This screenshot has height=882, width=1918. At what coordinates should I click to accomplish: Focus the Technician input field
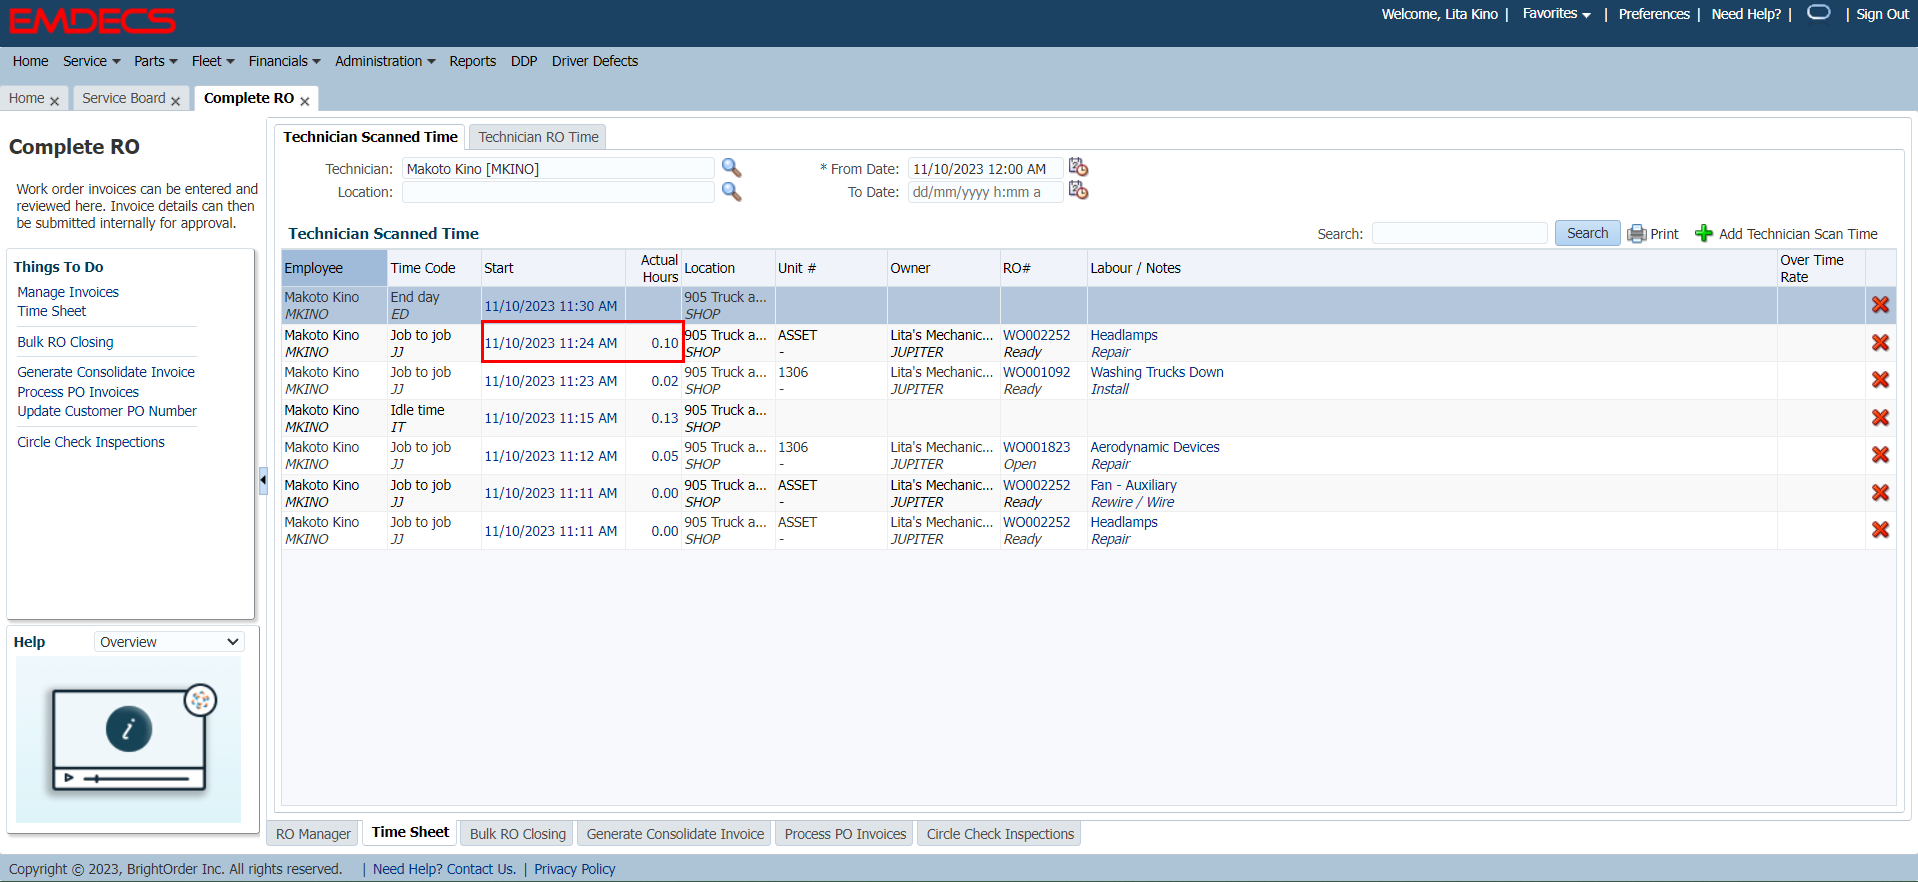point(558,168)
